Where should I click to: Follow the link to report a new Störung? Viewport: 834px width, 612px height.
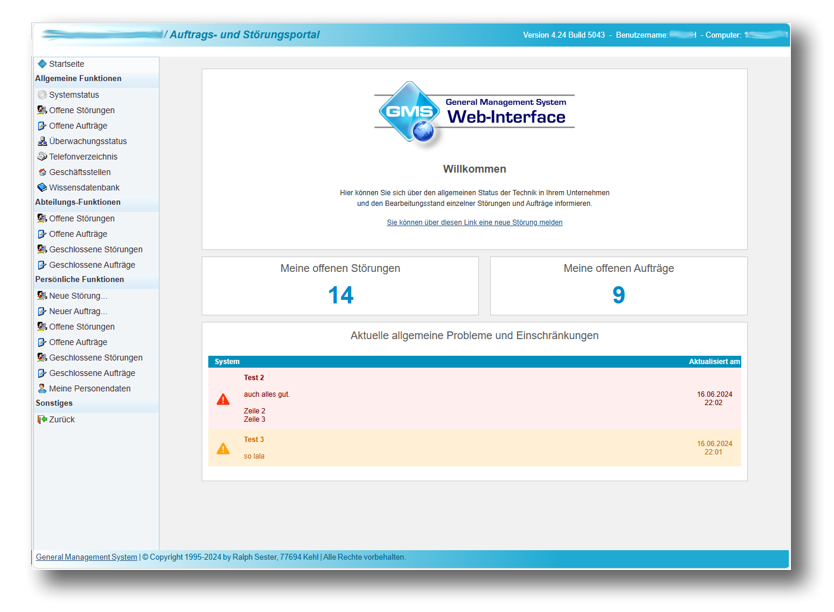tap(474, 223)
